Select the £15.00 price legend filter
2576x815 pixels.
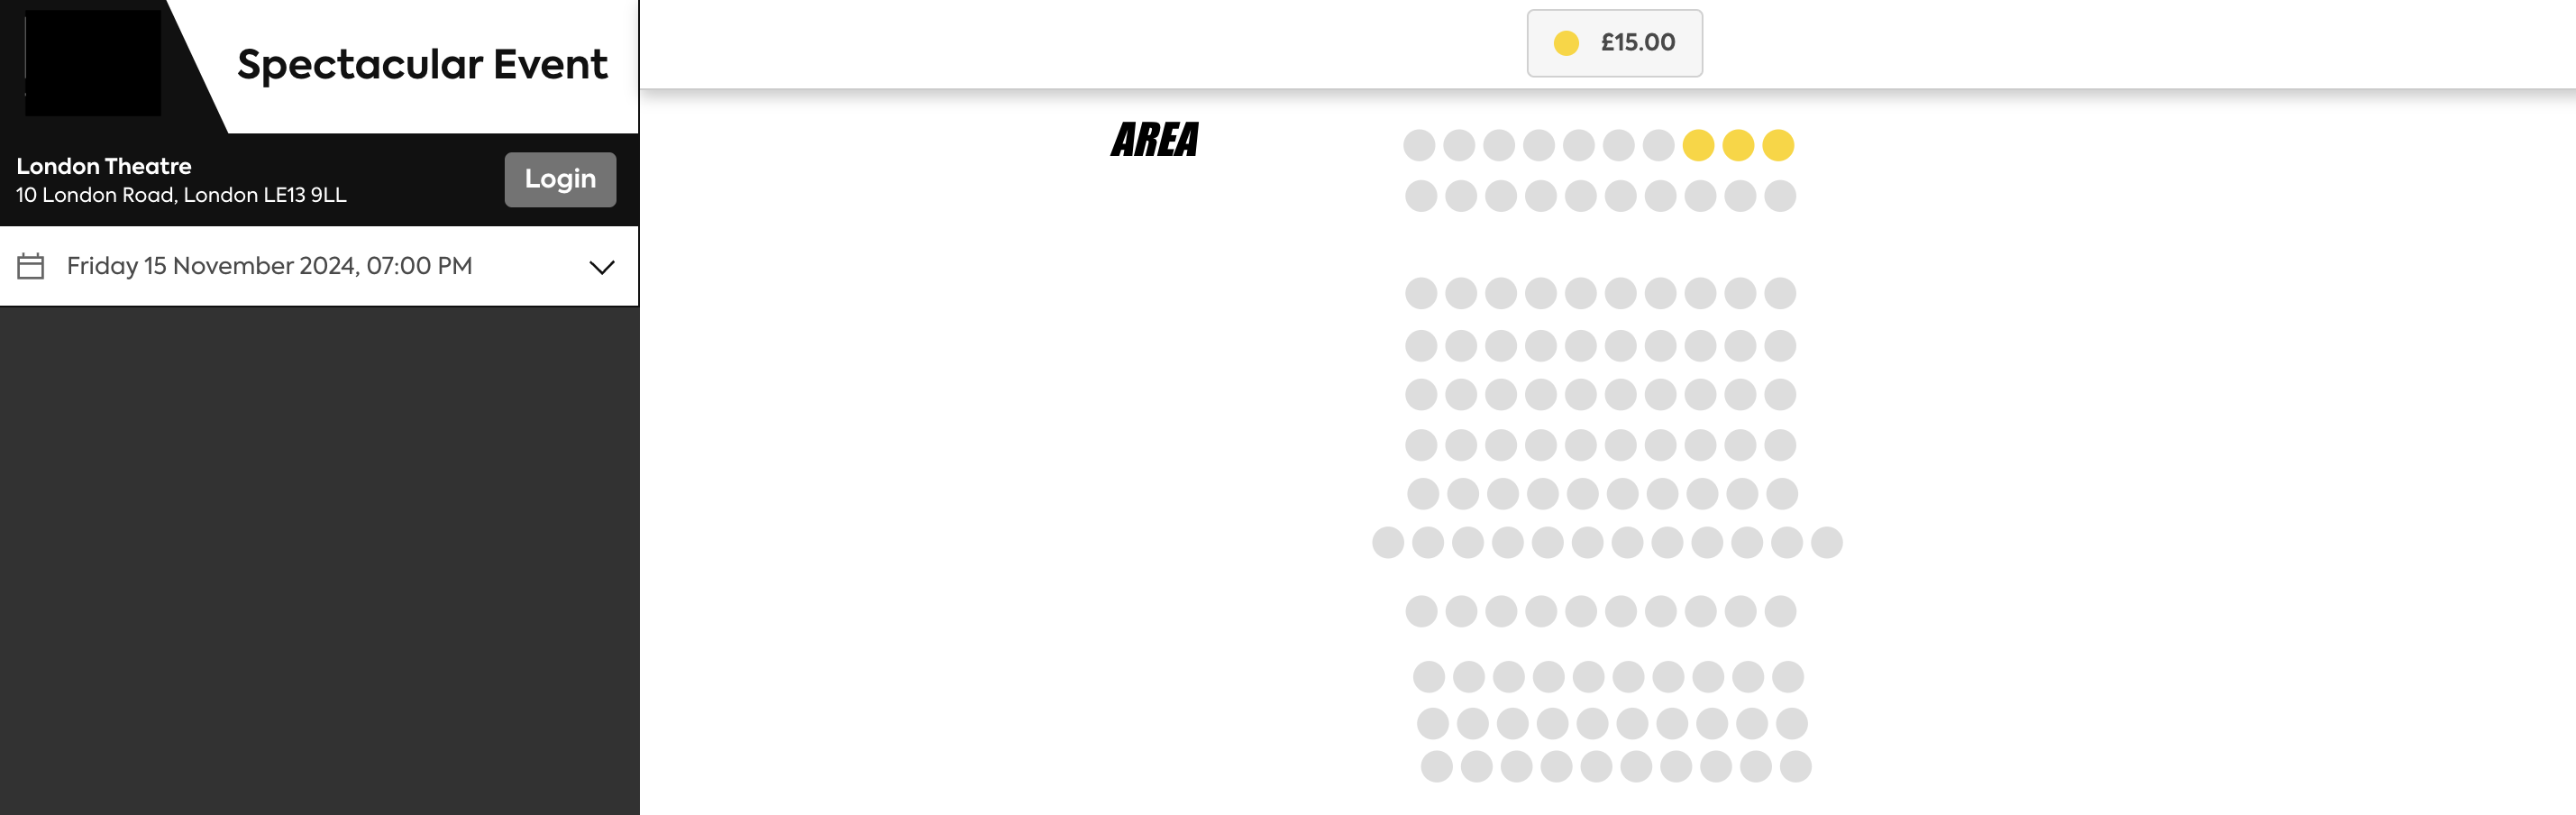1614,43
